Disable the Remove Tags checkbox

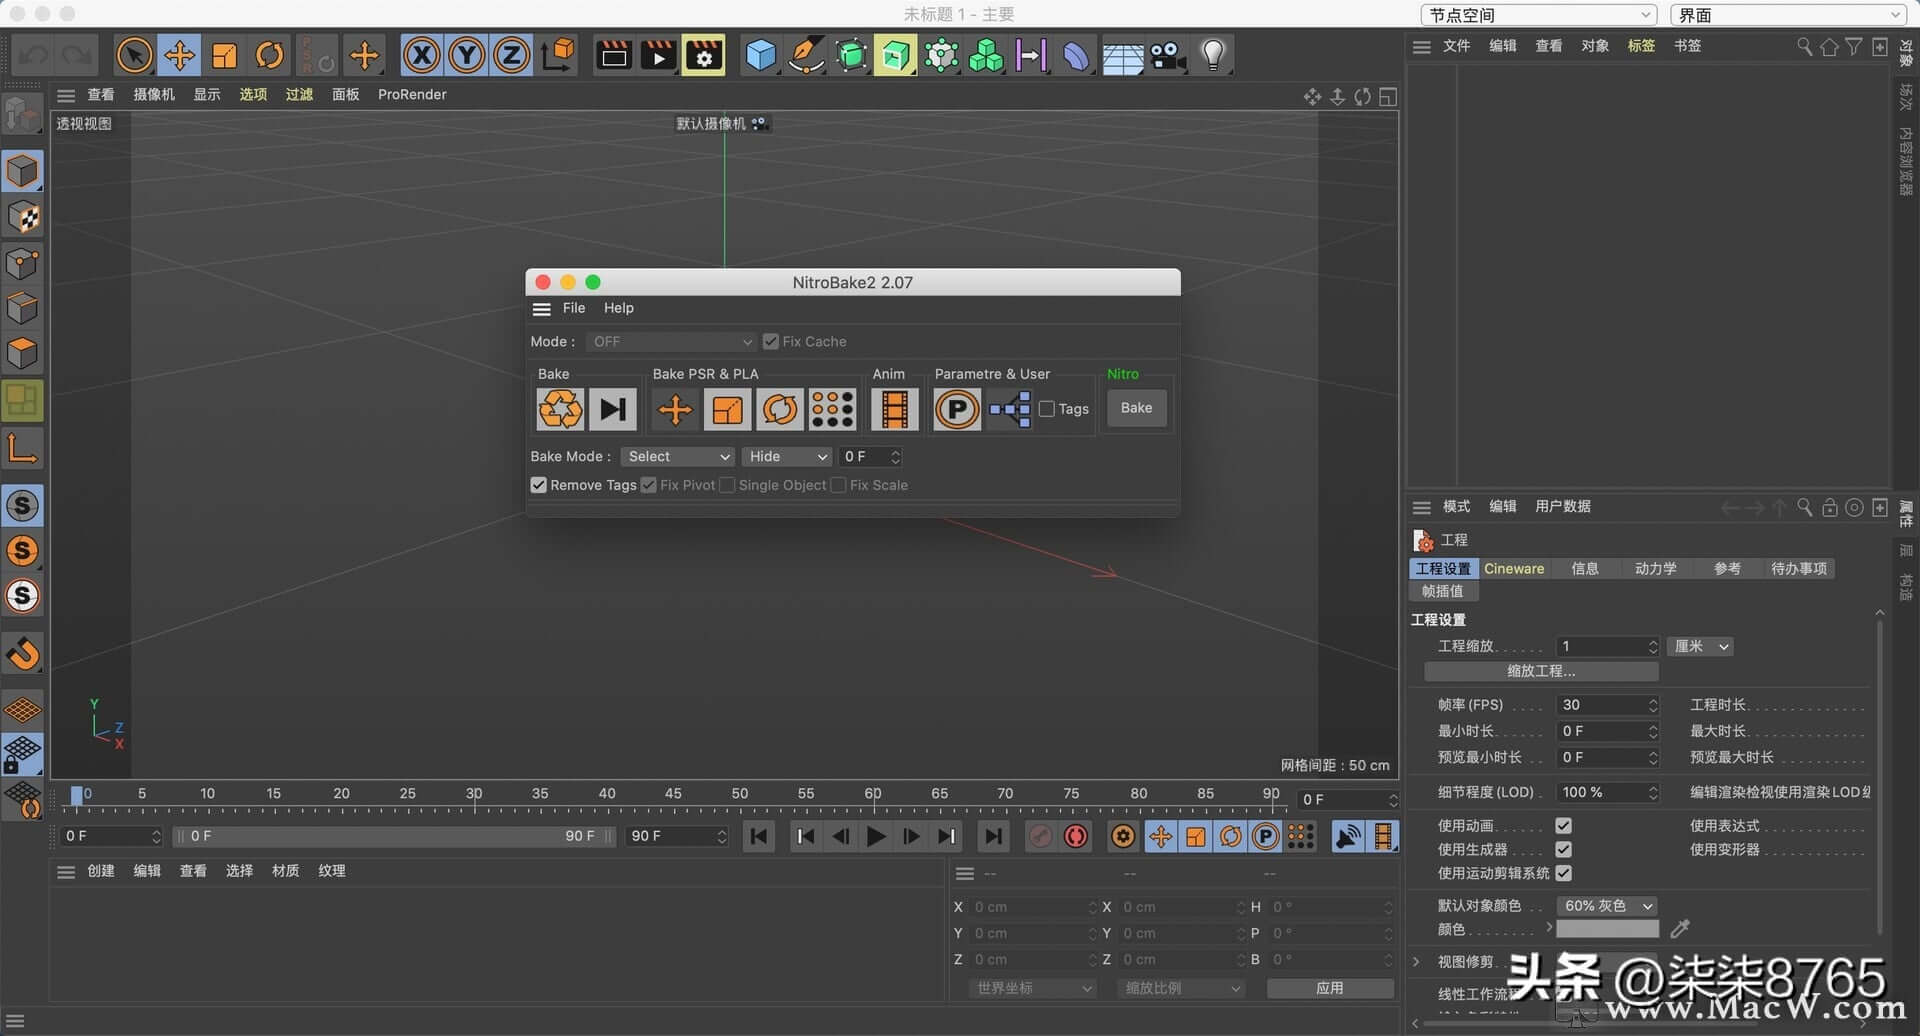pos(538,485)
